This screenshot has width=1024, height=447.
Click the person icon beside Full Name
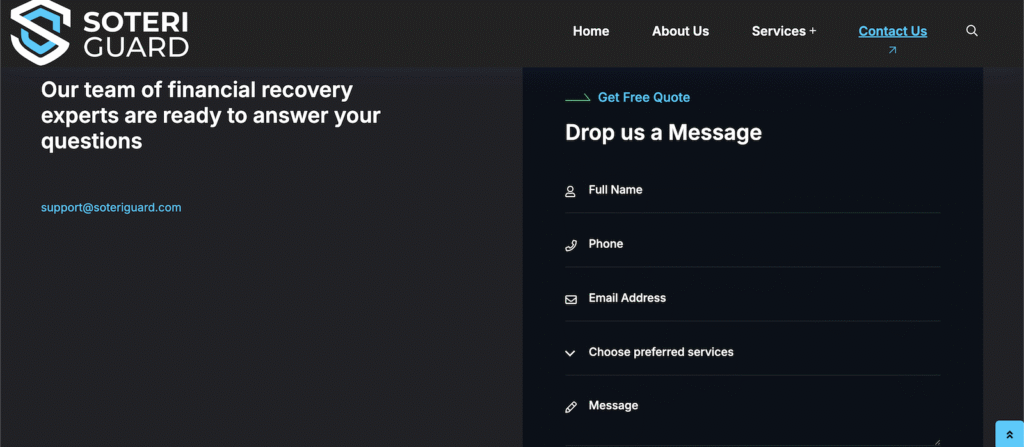tap(571, 191)
